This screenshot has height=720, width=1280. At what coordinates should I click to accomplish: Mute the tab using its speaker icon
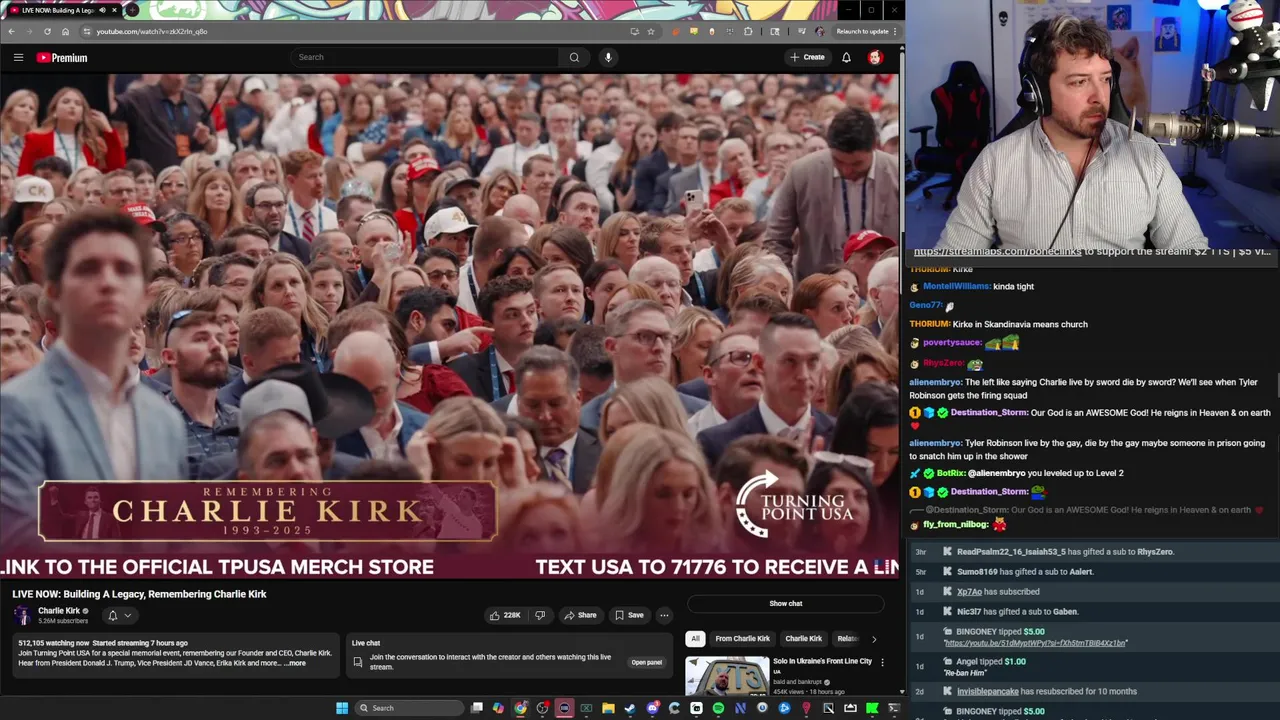(103, 10)
